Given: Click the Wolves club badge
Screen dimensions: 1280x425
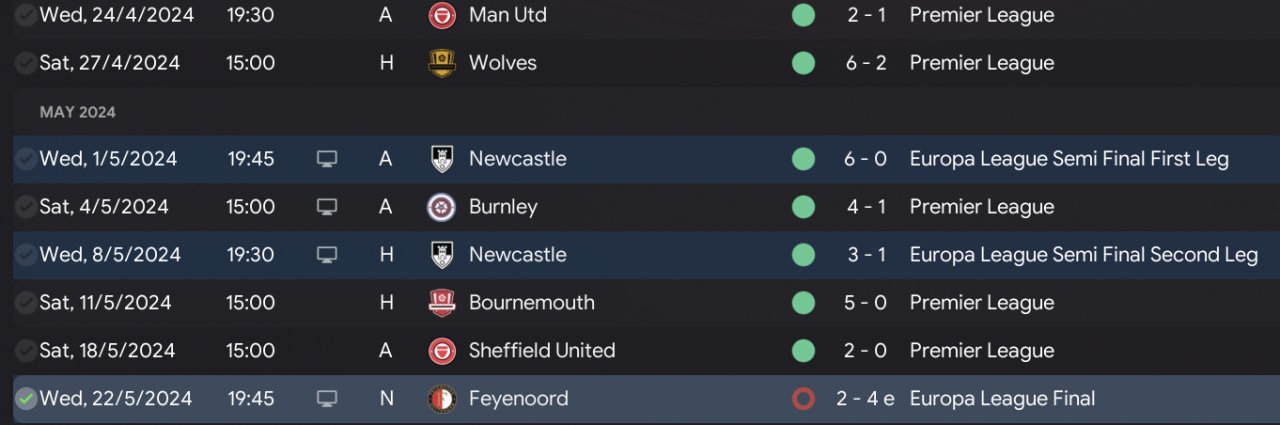Looking at the screenshot, I should (442, 63).
